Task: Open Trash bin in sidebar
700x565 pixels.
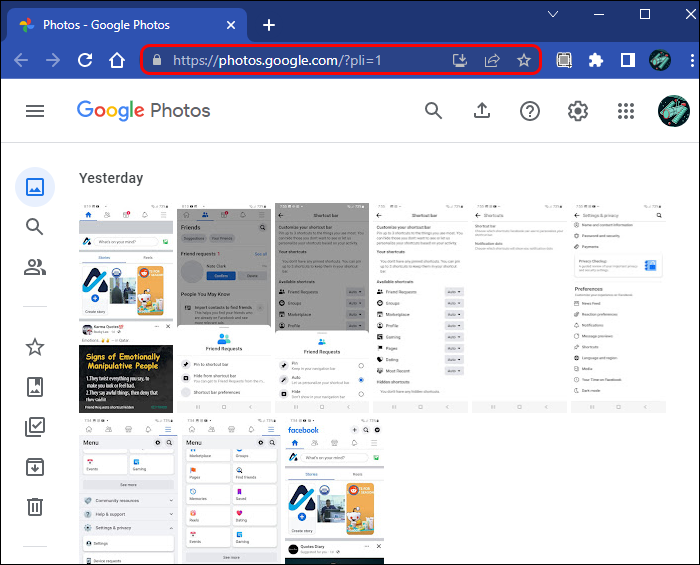Action: (35, 507)
